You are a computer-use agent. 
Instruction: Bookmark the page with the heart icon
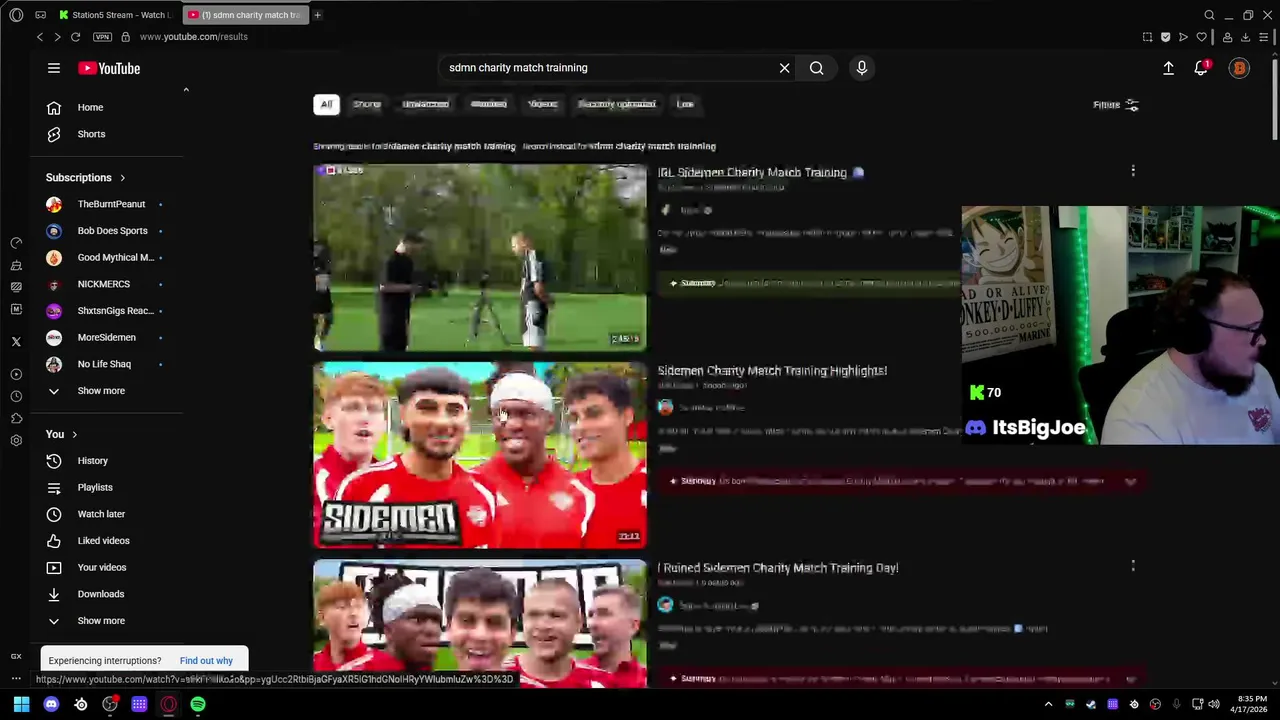(1202, 37)
